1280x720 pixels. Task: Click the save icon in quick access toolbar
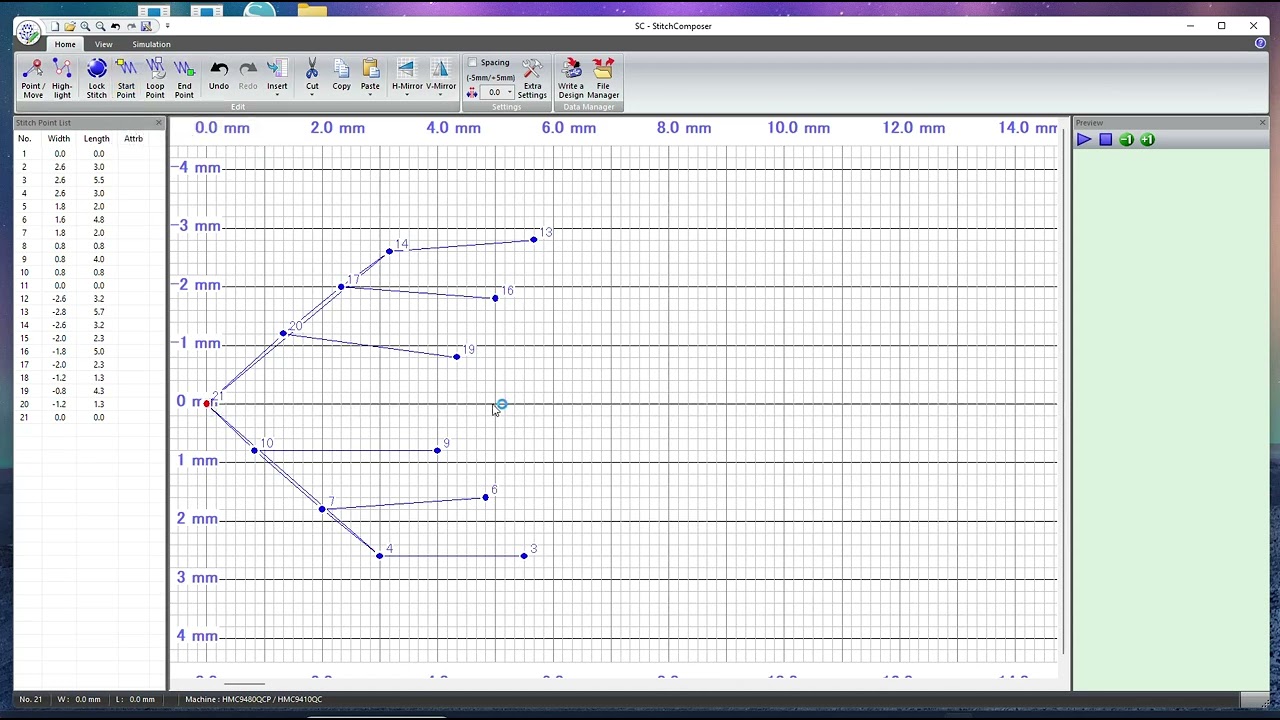click(146, 26)
